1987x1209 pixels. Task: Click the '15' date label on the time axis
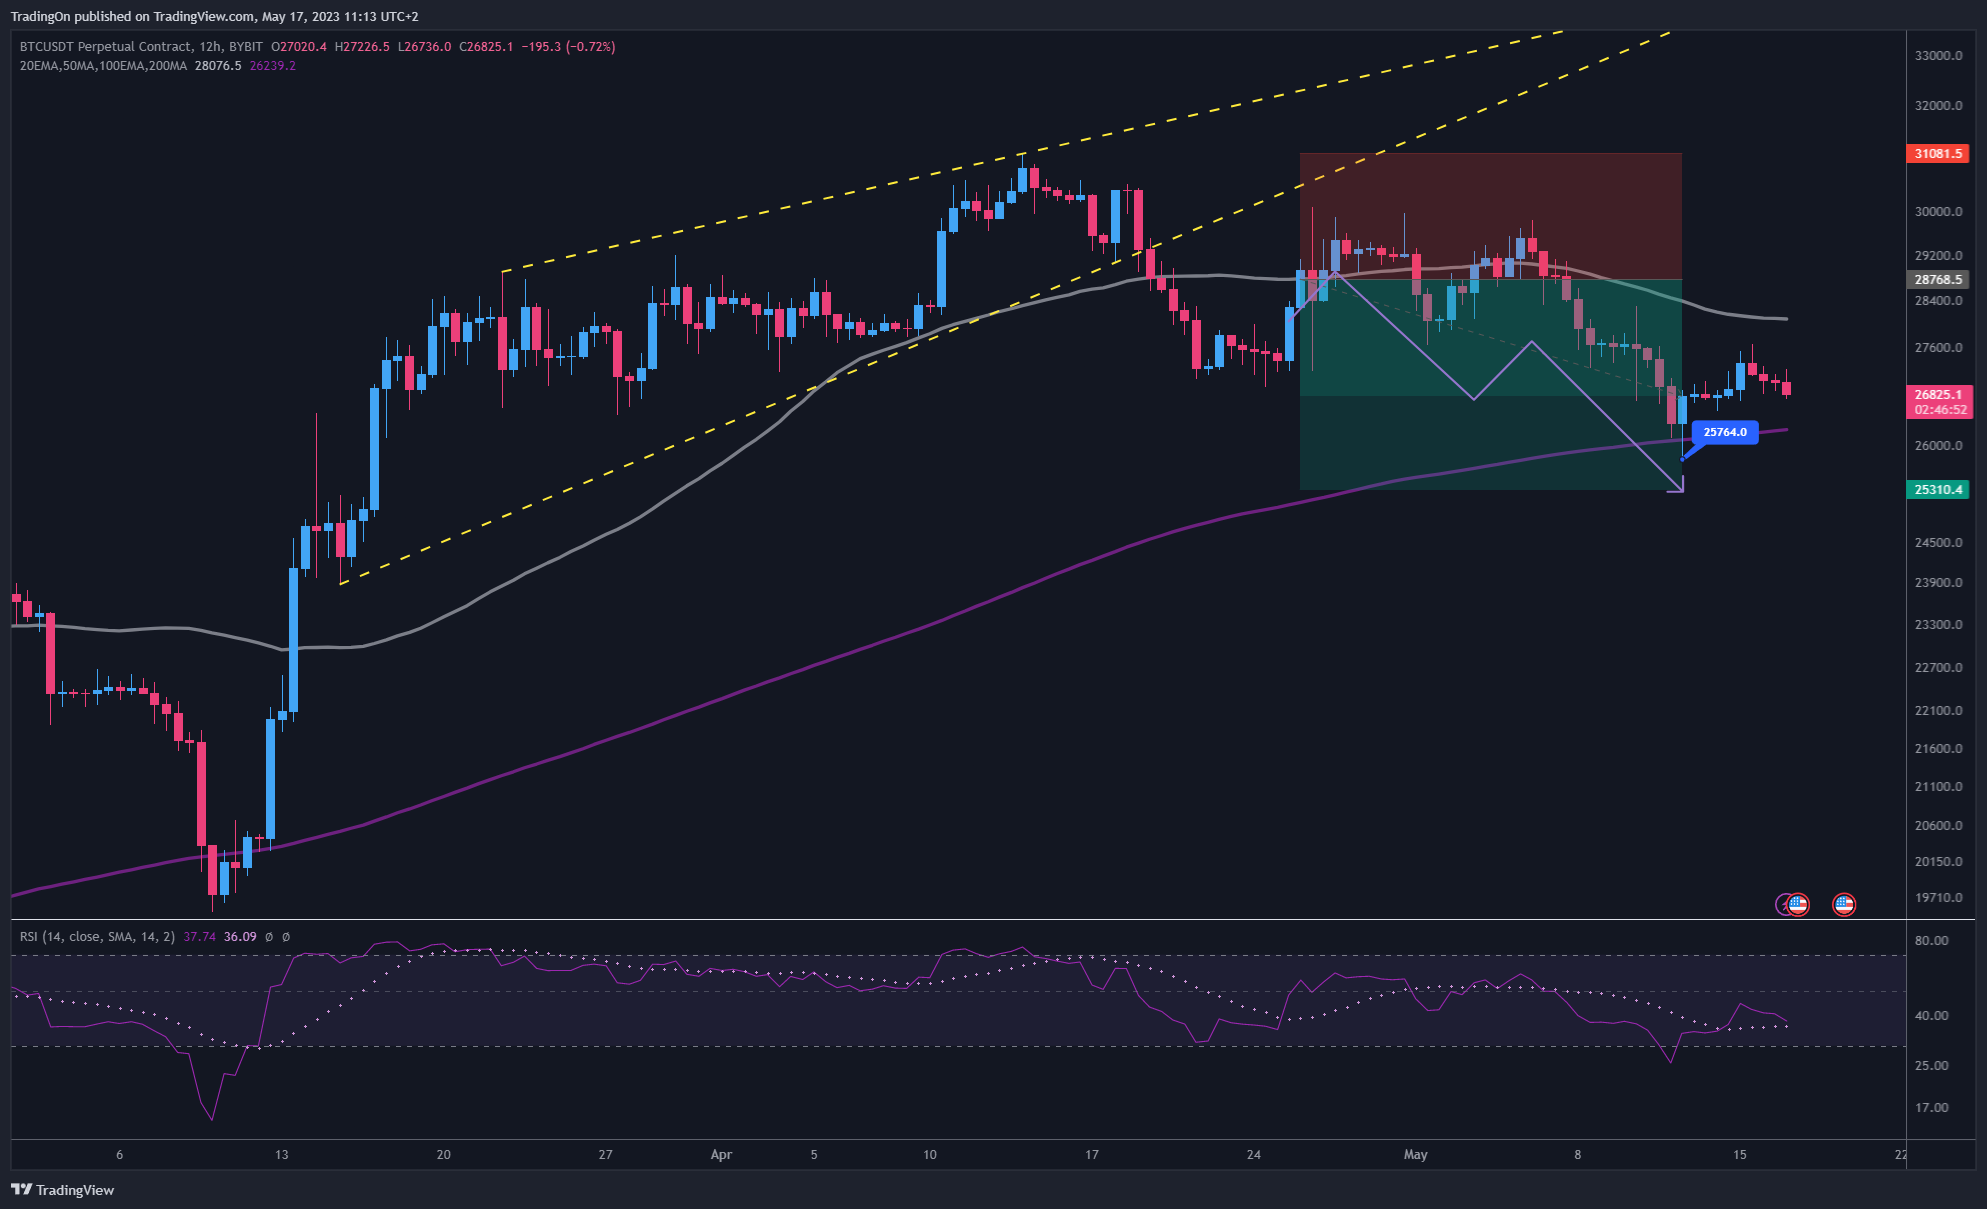(x=1740, y=1155)
